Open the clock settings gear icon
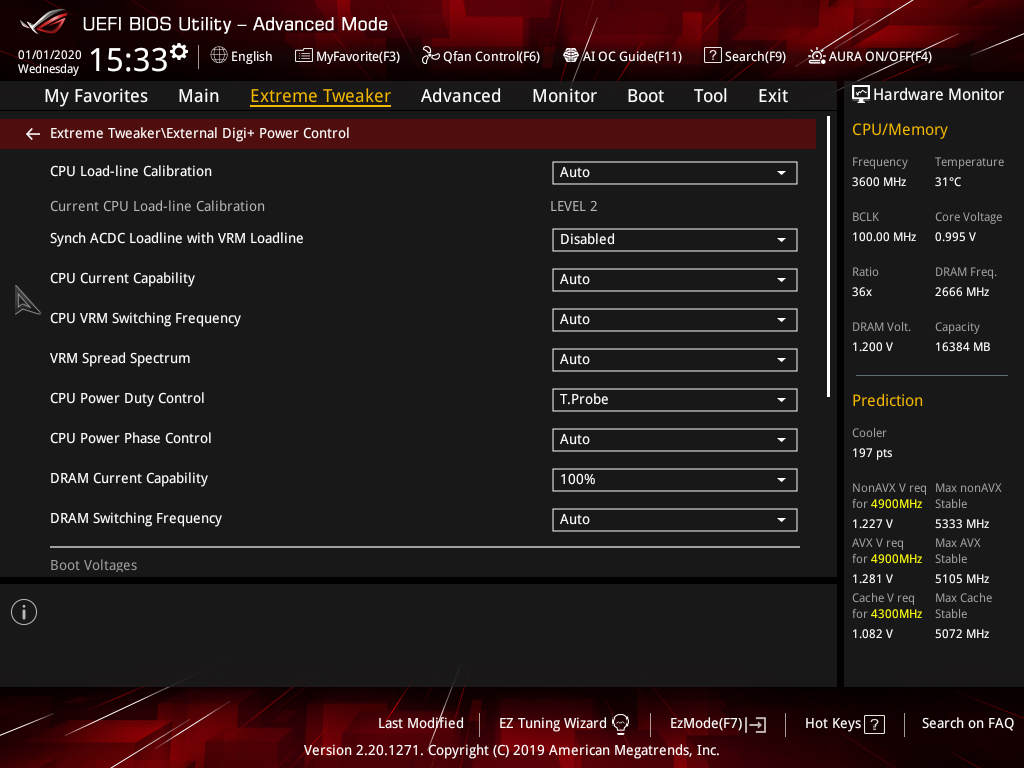 click(179, 52)
